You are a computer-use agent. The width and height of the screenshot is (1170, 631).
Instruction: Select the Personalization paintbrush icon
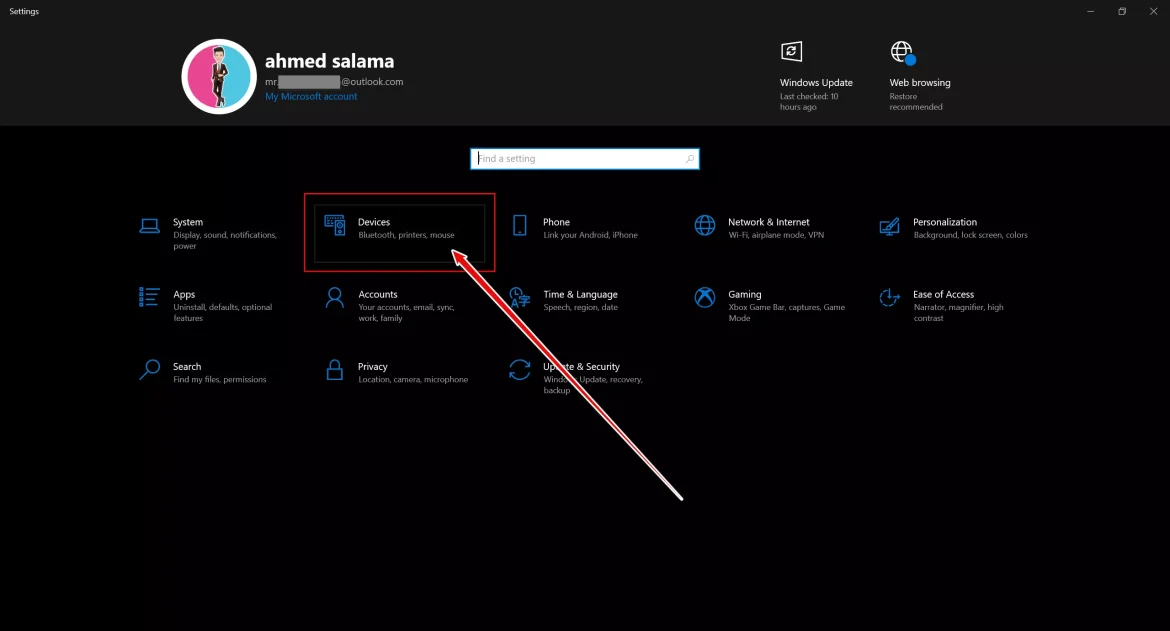(889, 226)
